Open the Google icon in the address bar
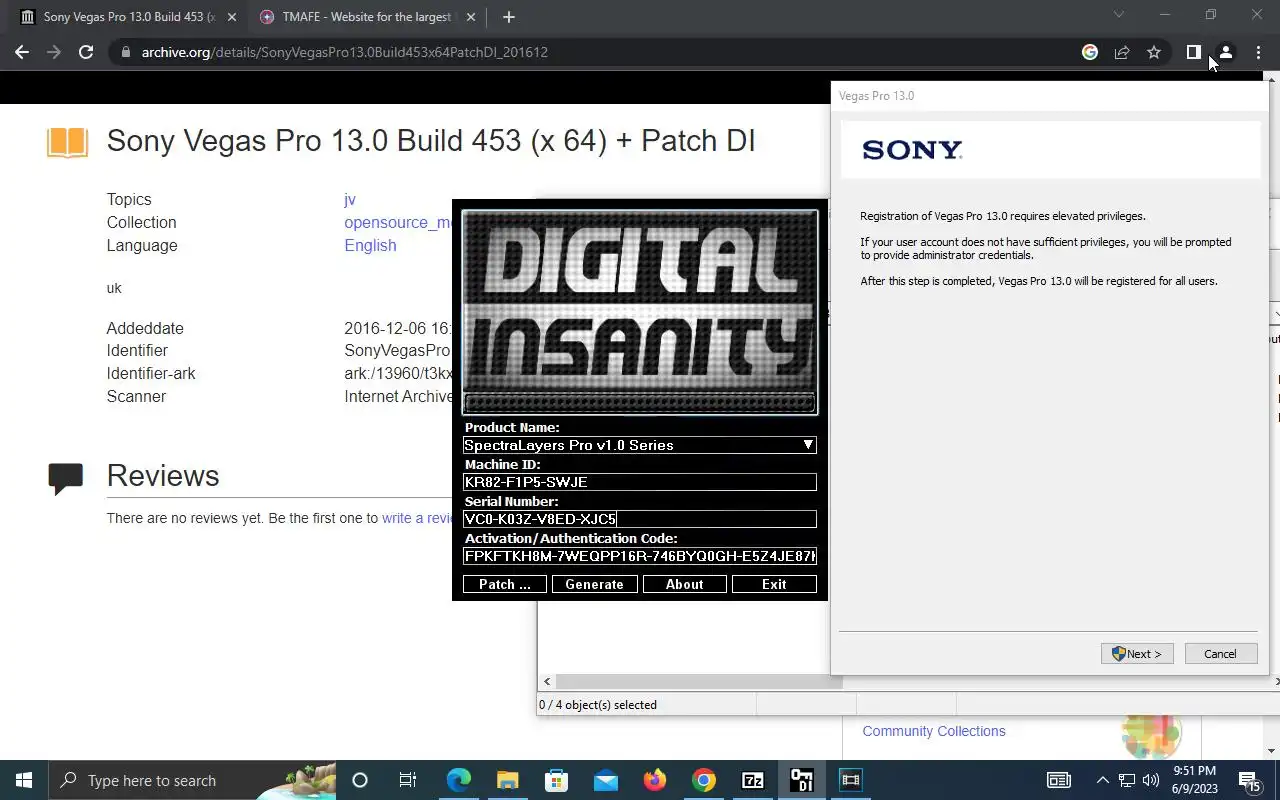 1090,52
